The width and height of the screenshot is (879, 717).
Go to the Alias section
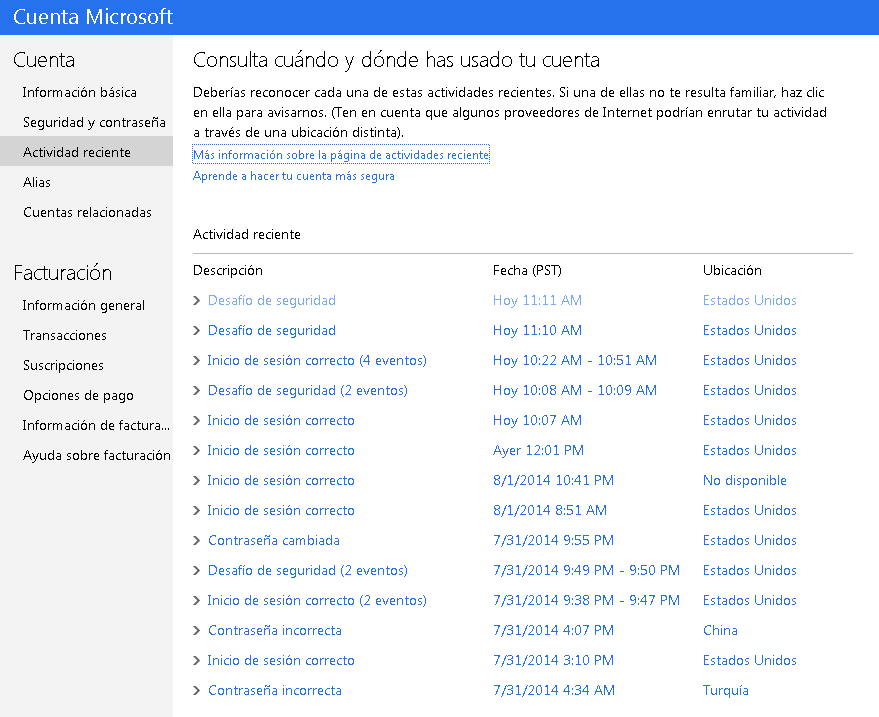(x=36, y=182)
